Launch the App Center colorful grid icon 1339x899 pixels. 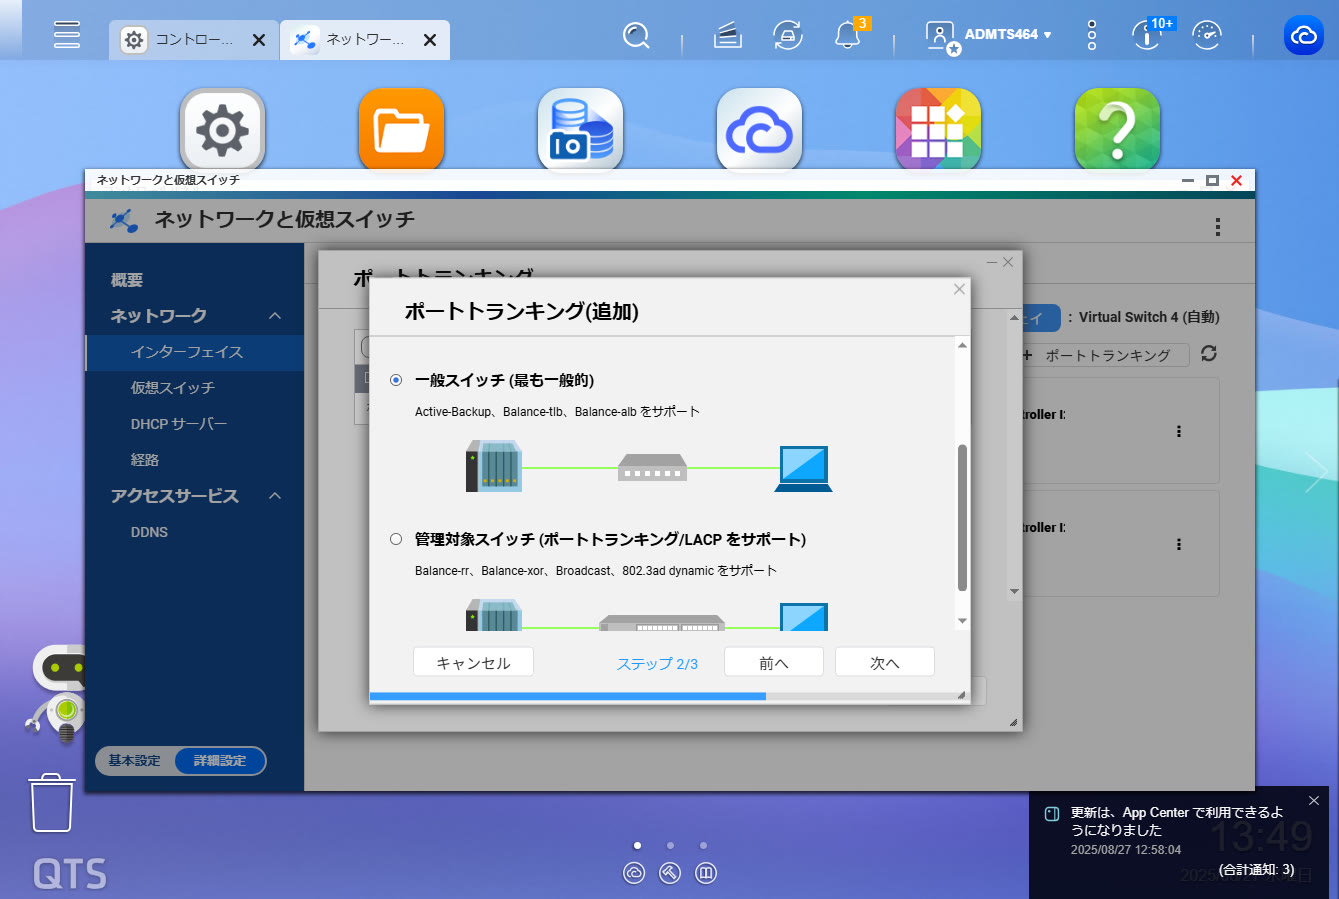938,130
